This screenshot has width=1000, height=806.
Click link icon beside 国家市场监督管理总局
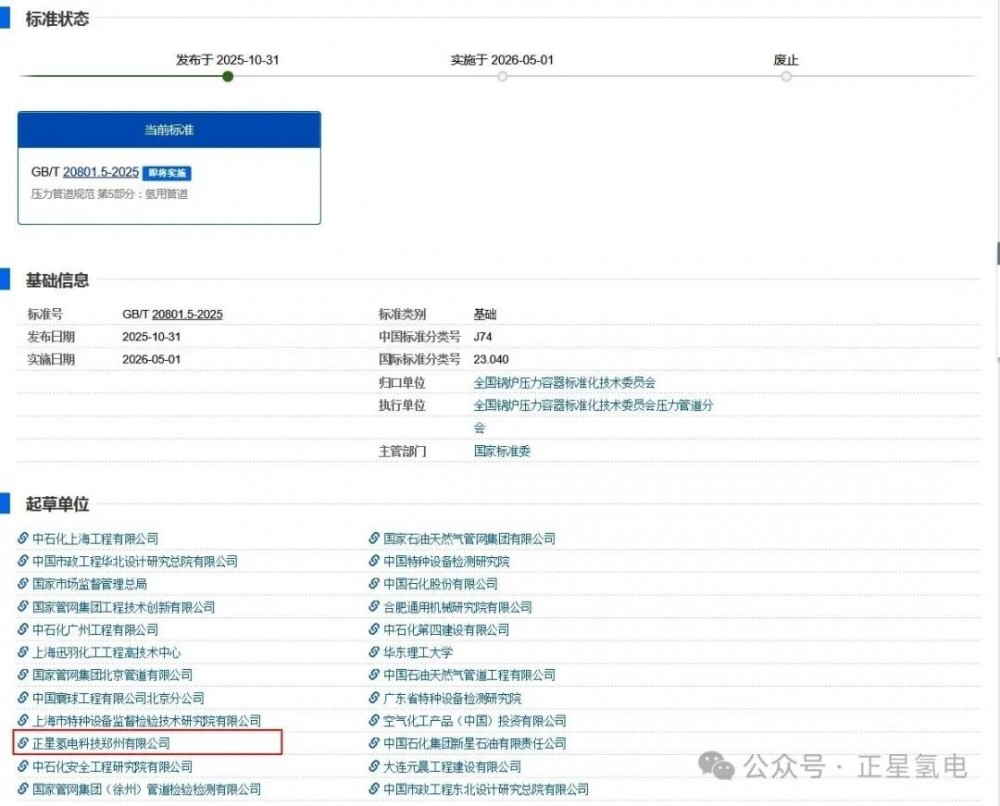coord(23,584)
